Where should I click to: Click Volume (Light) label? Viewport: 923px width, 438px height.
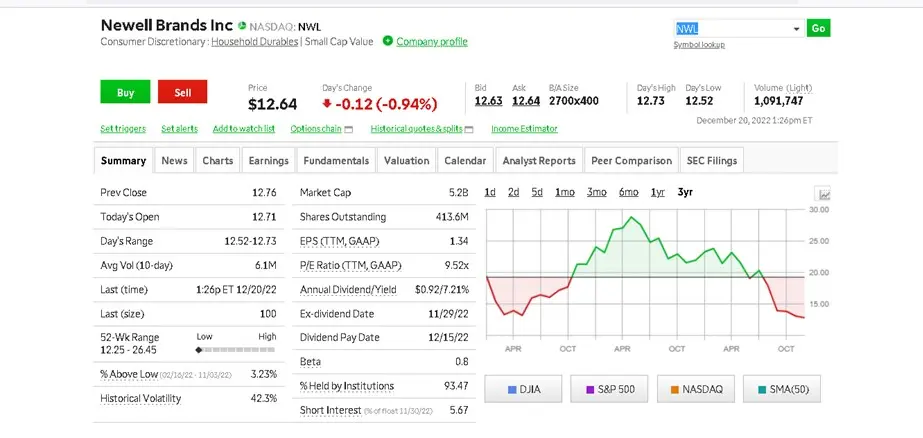tap(783, 88)
